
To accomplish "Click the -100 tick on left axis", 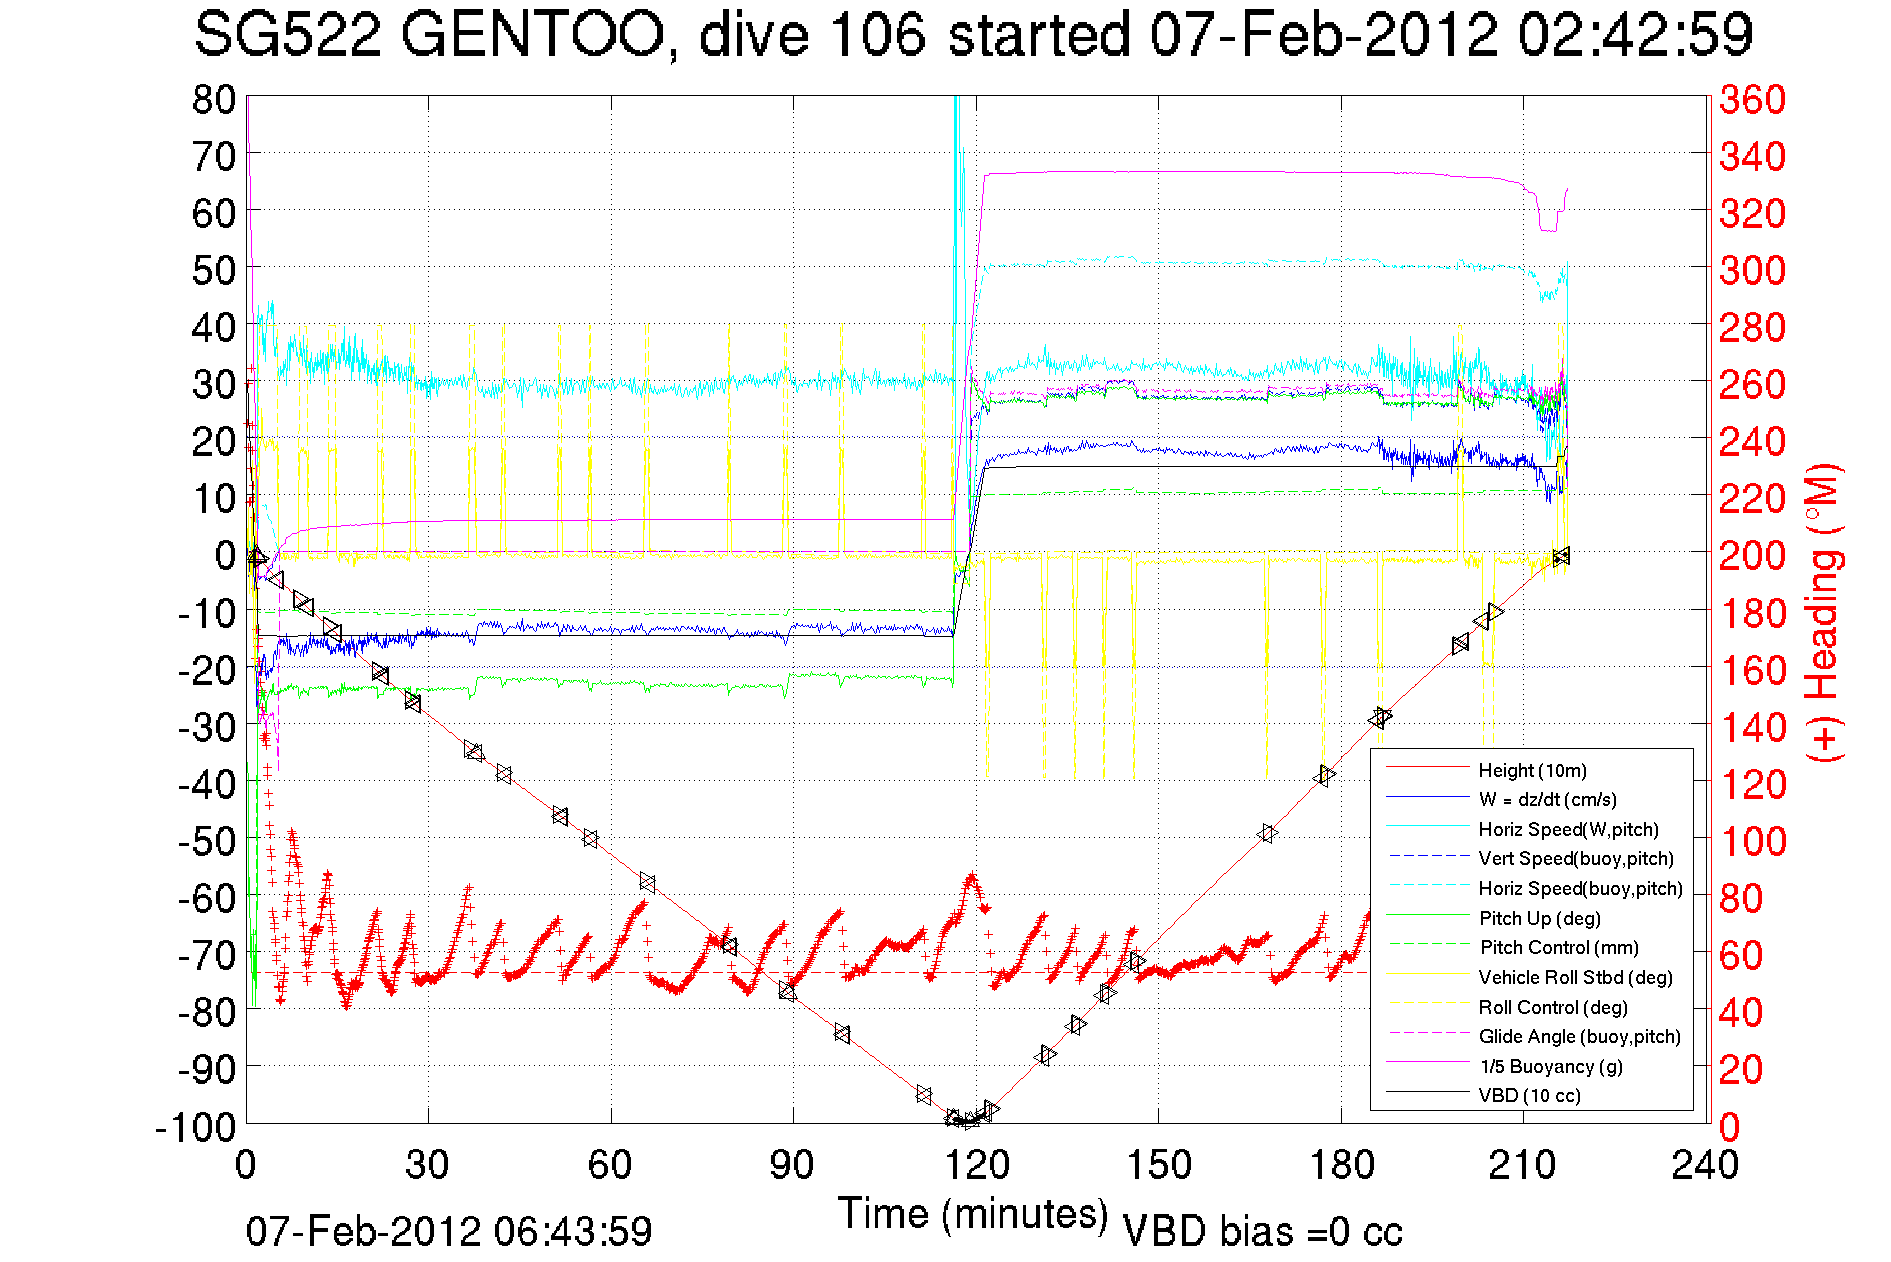I will click(196, 1127).
